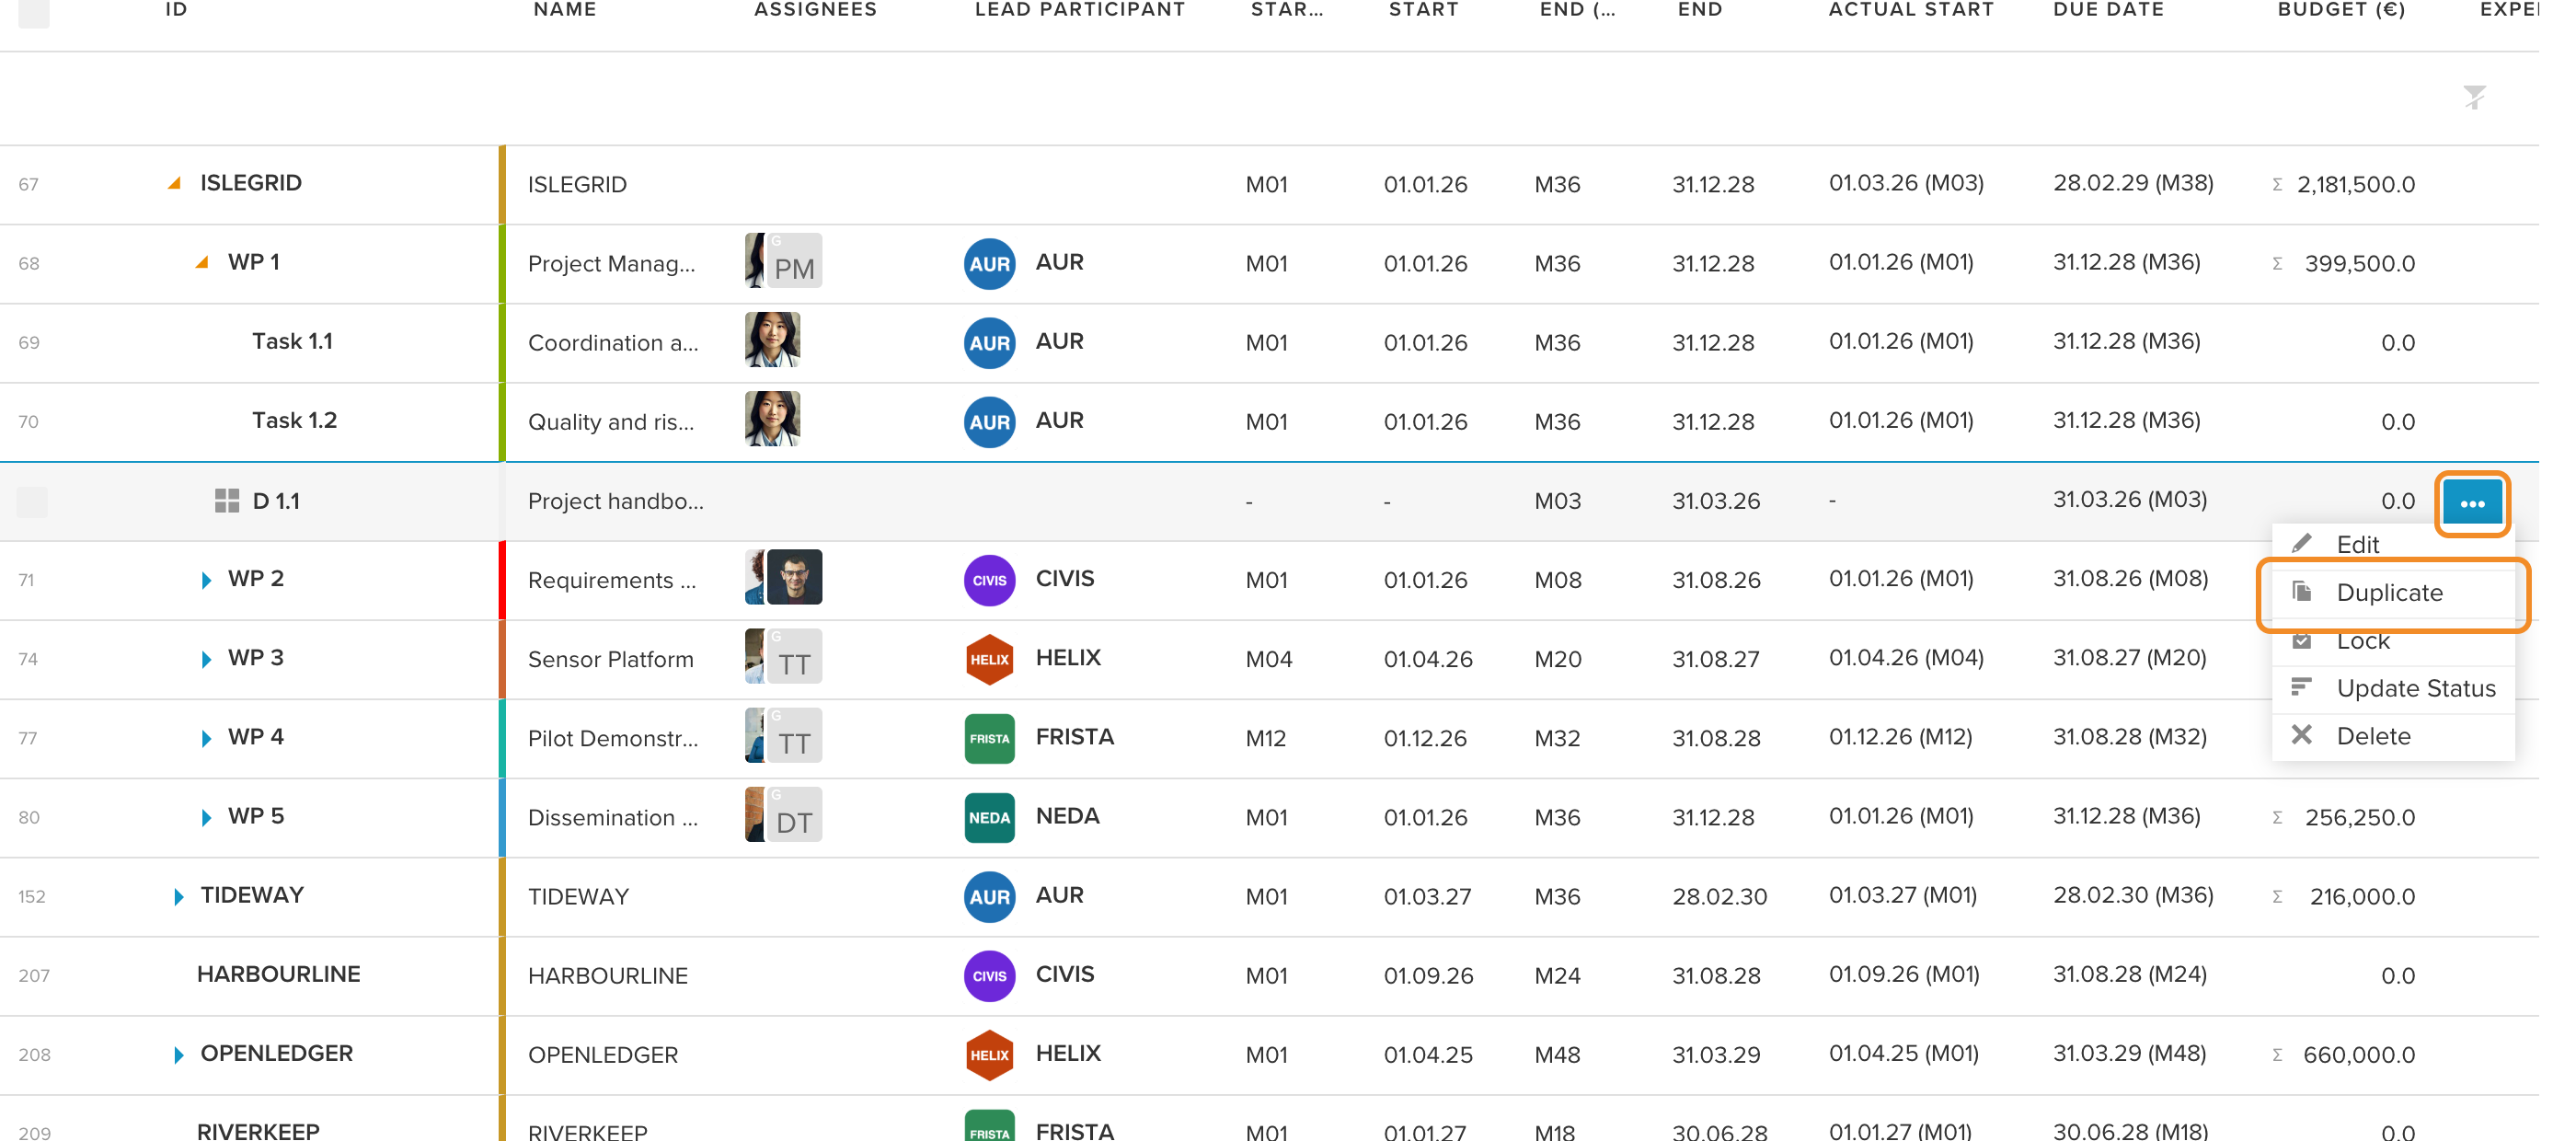Select Update Status menu entry

(2392, 689)
